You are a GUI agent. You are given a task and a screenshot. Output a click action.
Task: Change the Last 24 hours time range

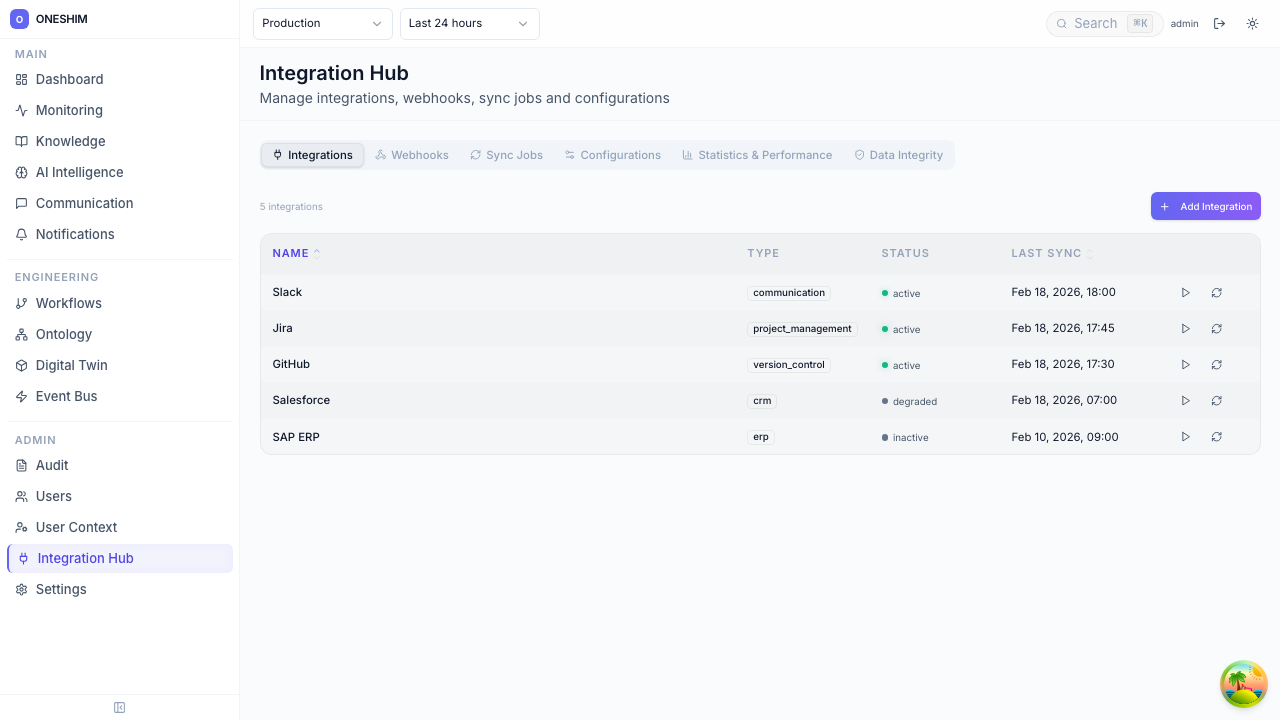coord(469,23)
